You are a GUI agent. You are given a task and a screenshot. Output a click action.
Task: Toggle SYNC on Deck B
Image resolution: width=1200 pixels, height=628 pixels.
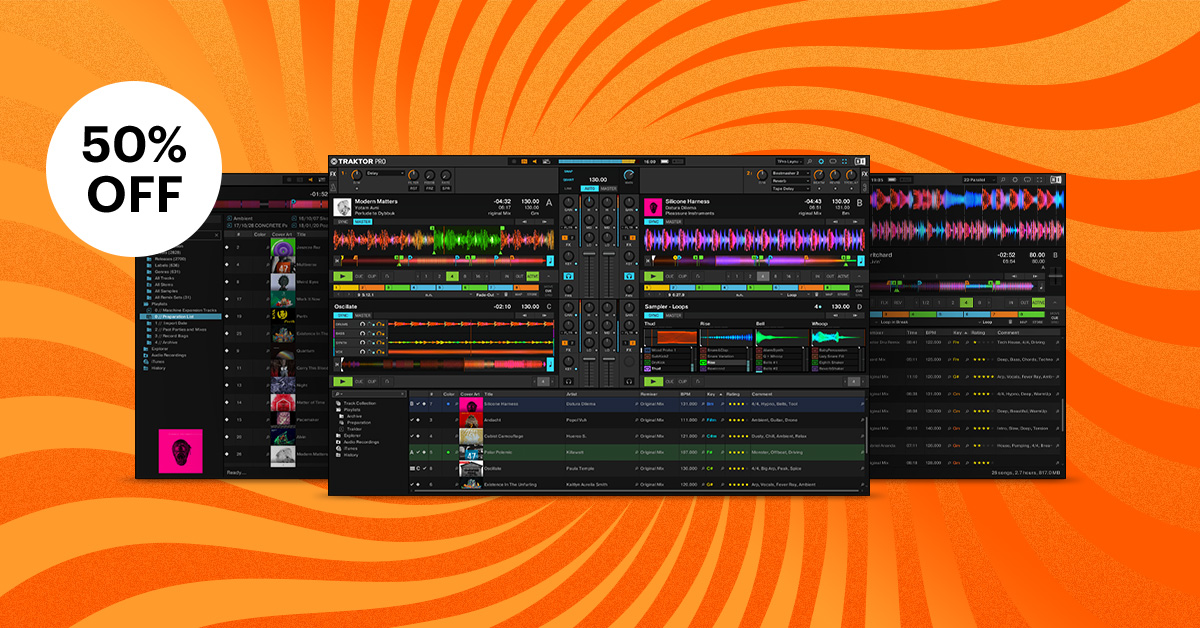pyautogui.click(x=653, y=222)
